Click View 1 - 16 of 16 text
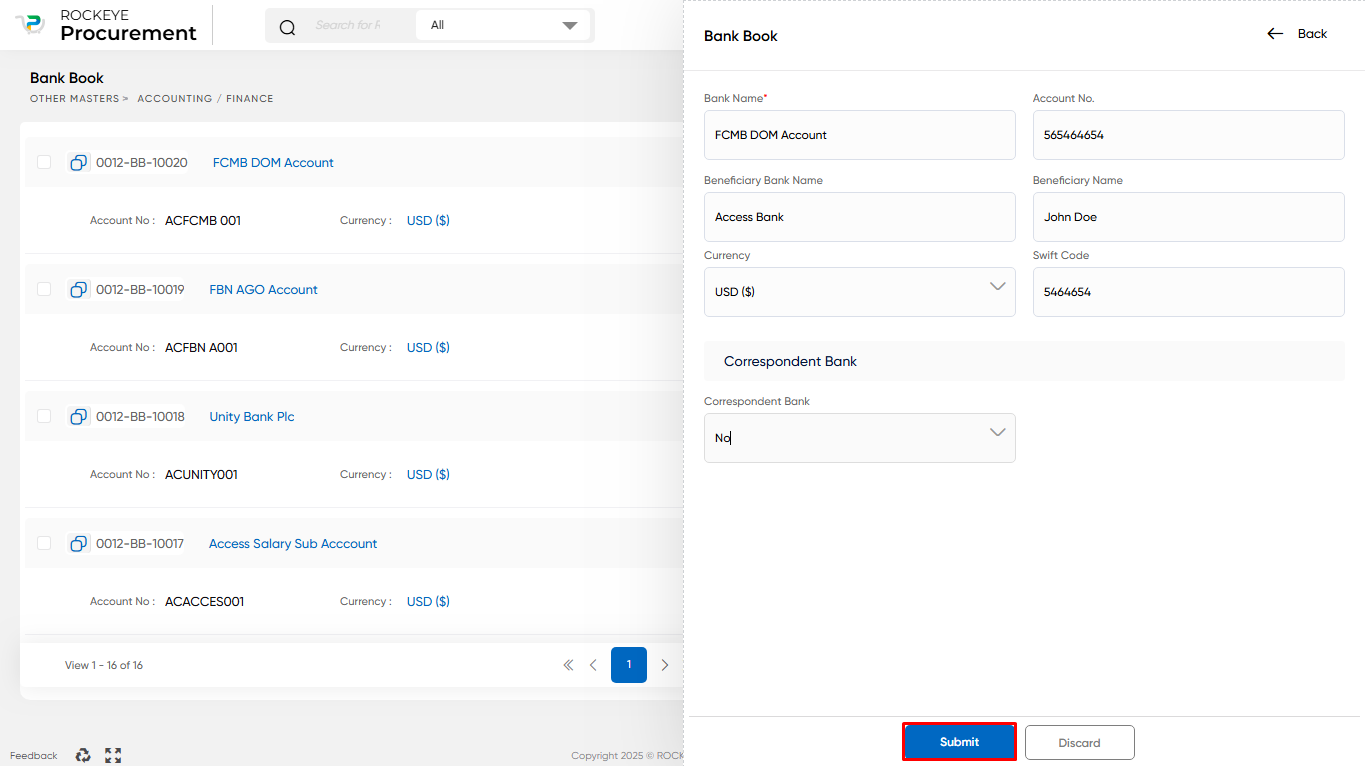Image resolution: width=1365 pixels, height=766 pixels. pyautogui.click(x=104, y=665)
